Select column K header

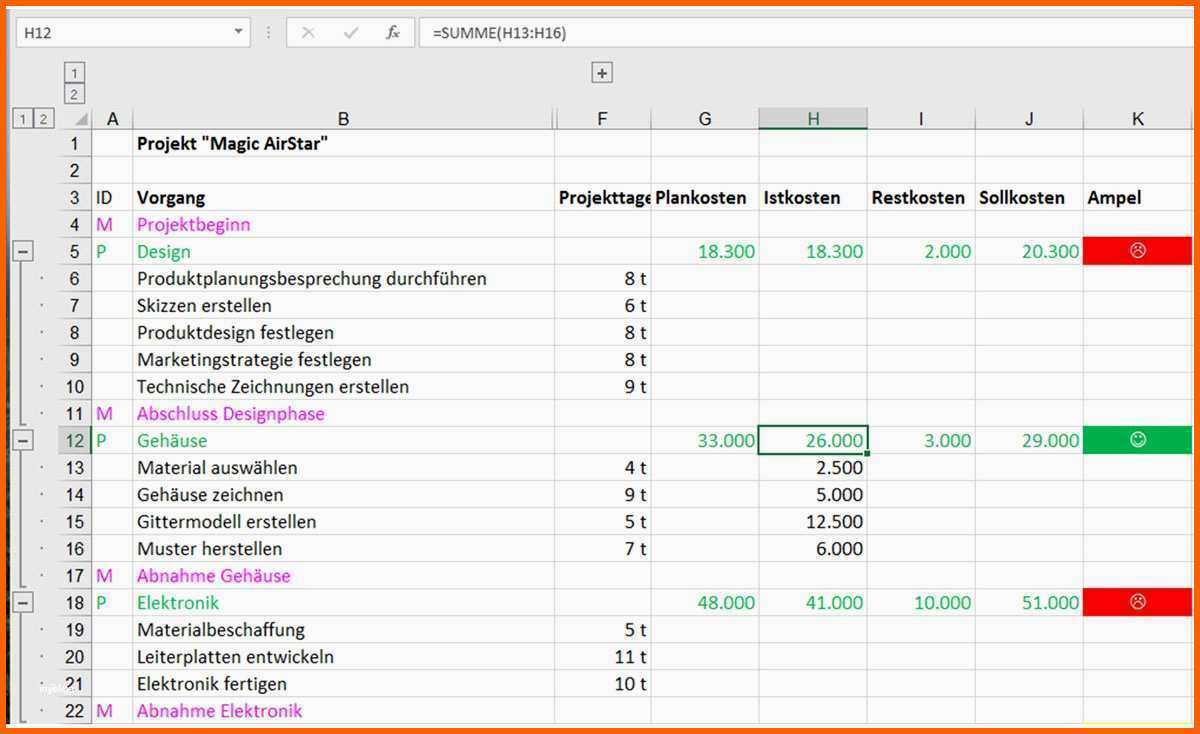click(1138, 119)
